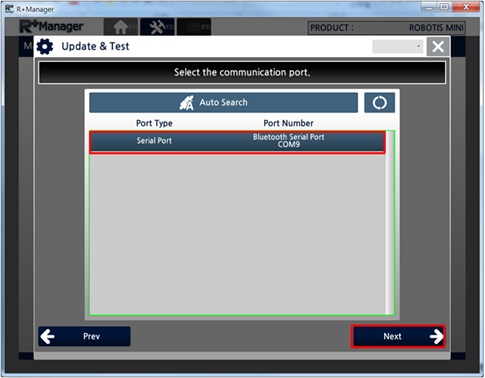This screenshot has height=378, width=485.
Task: Go back with the Prev button
Action: [x=84, y=336]
